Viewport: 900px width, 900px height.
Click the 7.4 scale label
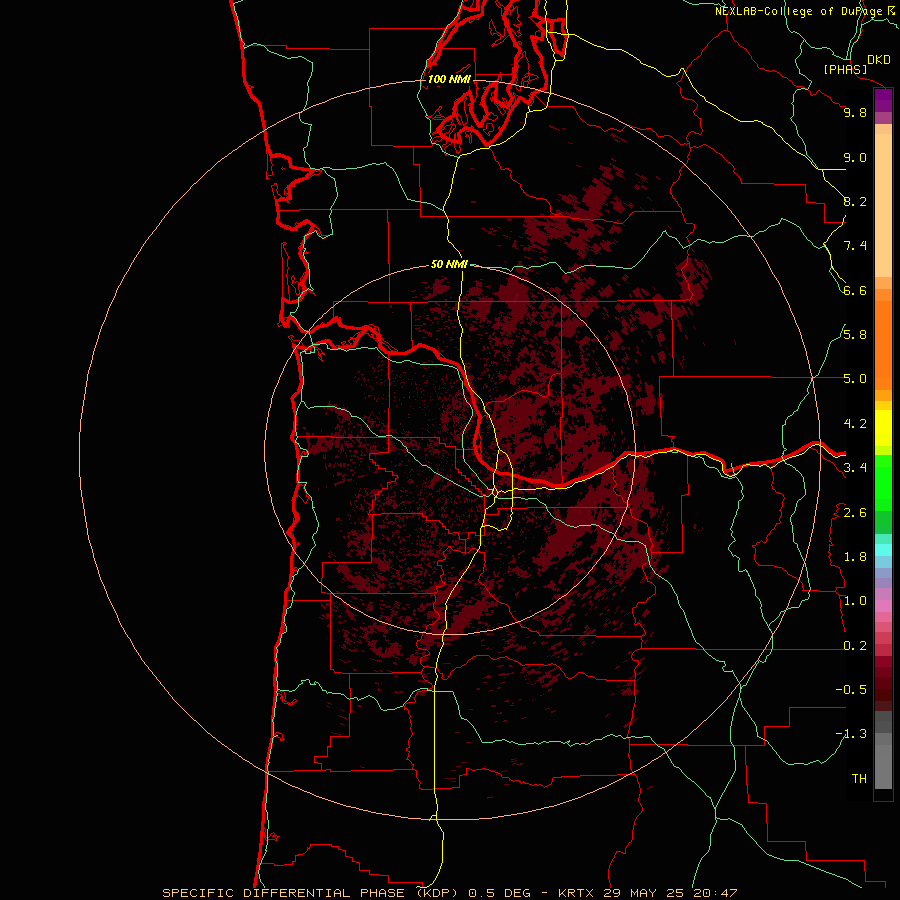coord(855,246)
